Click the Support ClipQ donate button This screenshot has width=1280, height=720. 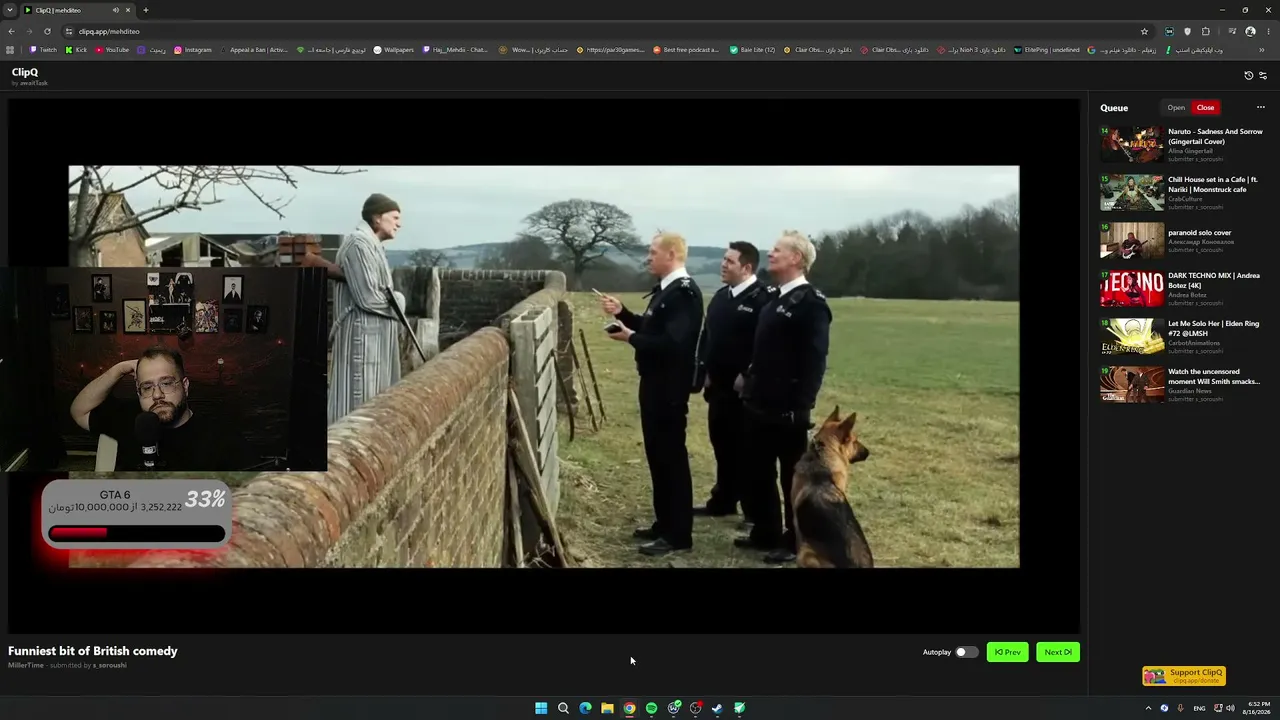pyautogui.click(x=1184, y=676)
